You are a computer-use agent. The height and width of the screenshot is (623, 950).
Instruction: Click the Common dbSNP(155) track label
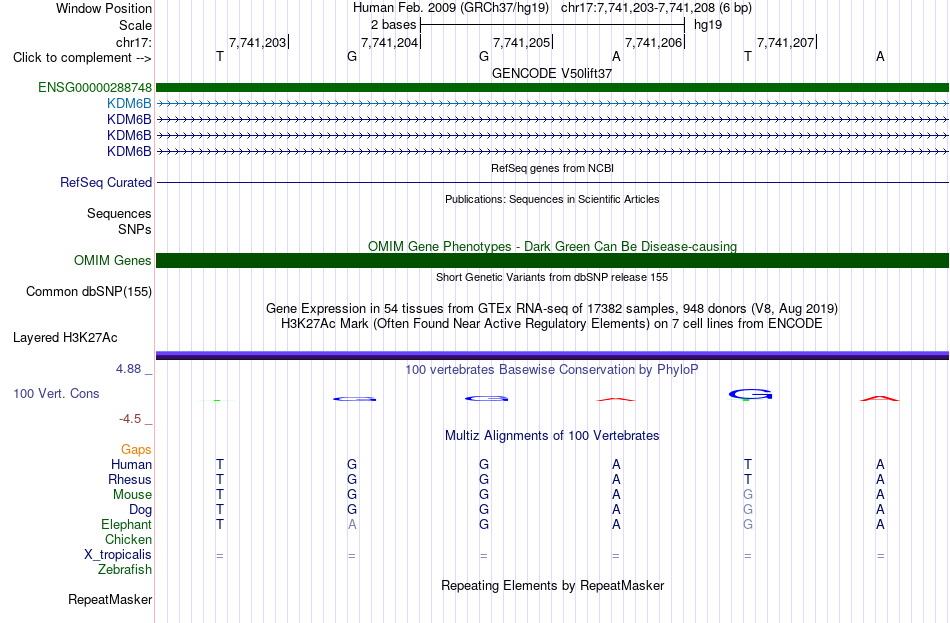click(89, 292)
